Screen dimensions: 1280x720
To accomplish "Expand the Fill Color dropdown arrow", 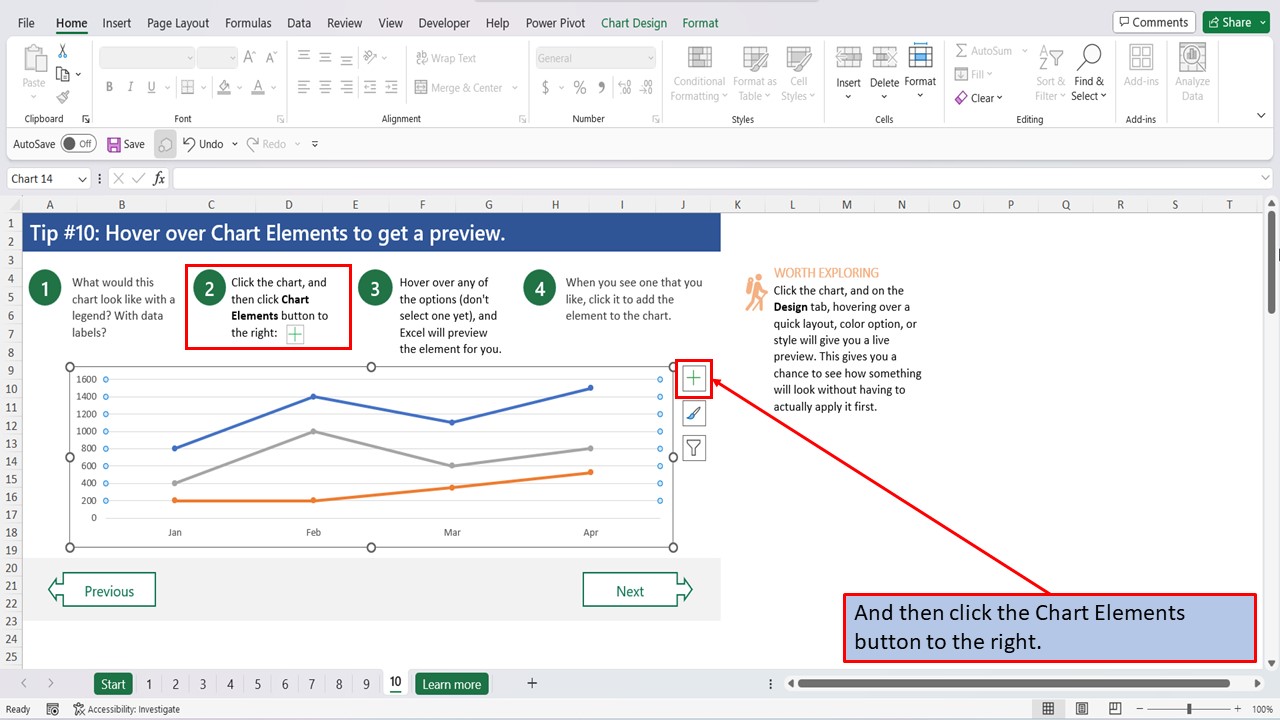I will click(237, 89).
